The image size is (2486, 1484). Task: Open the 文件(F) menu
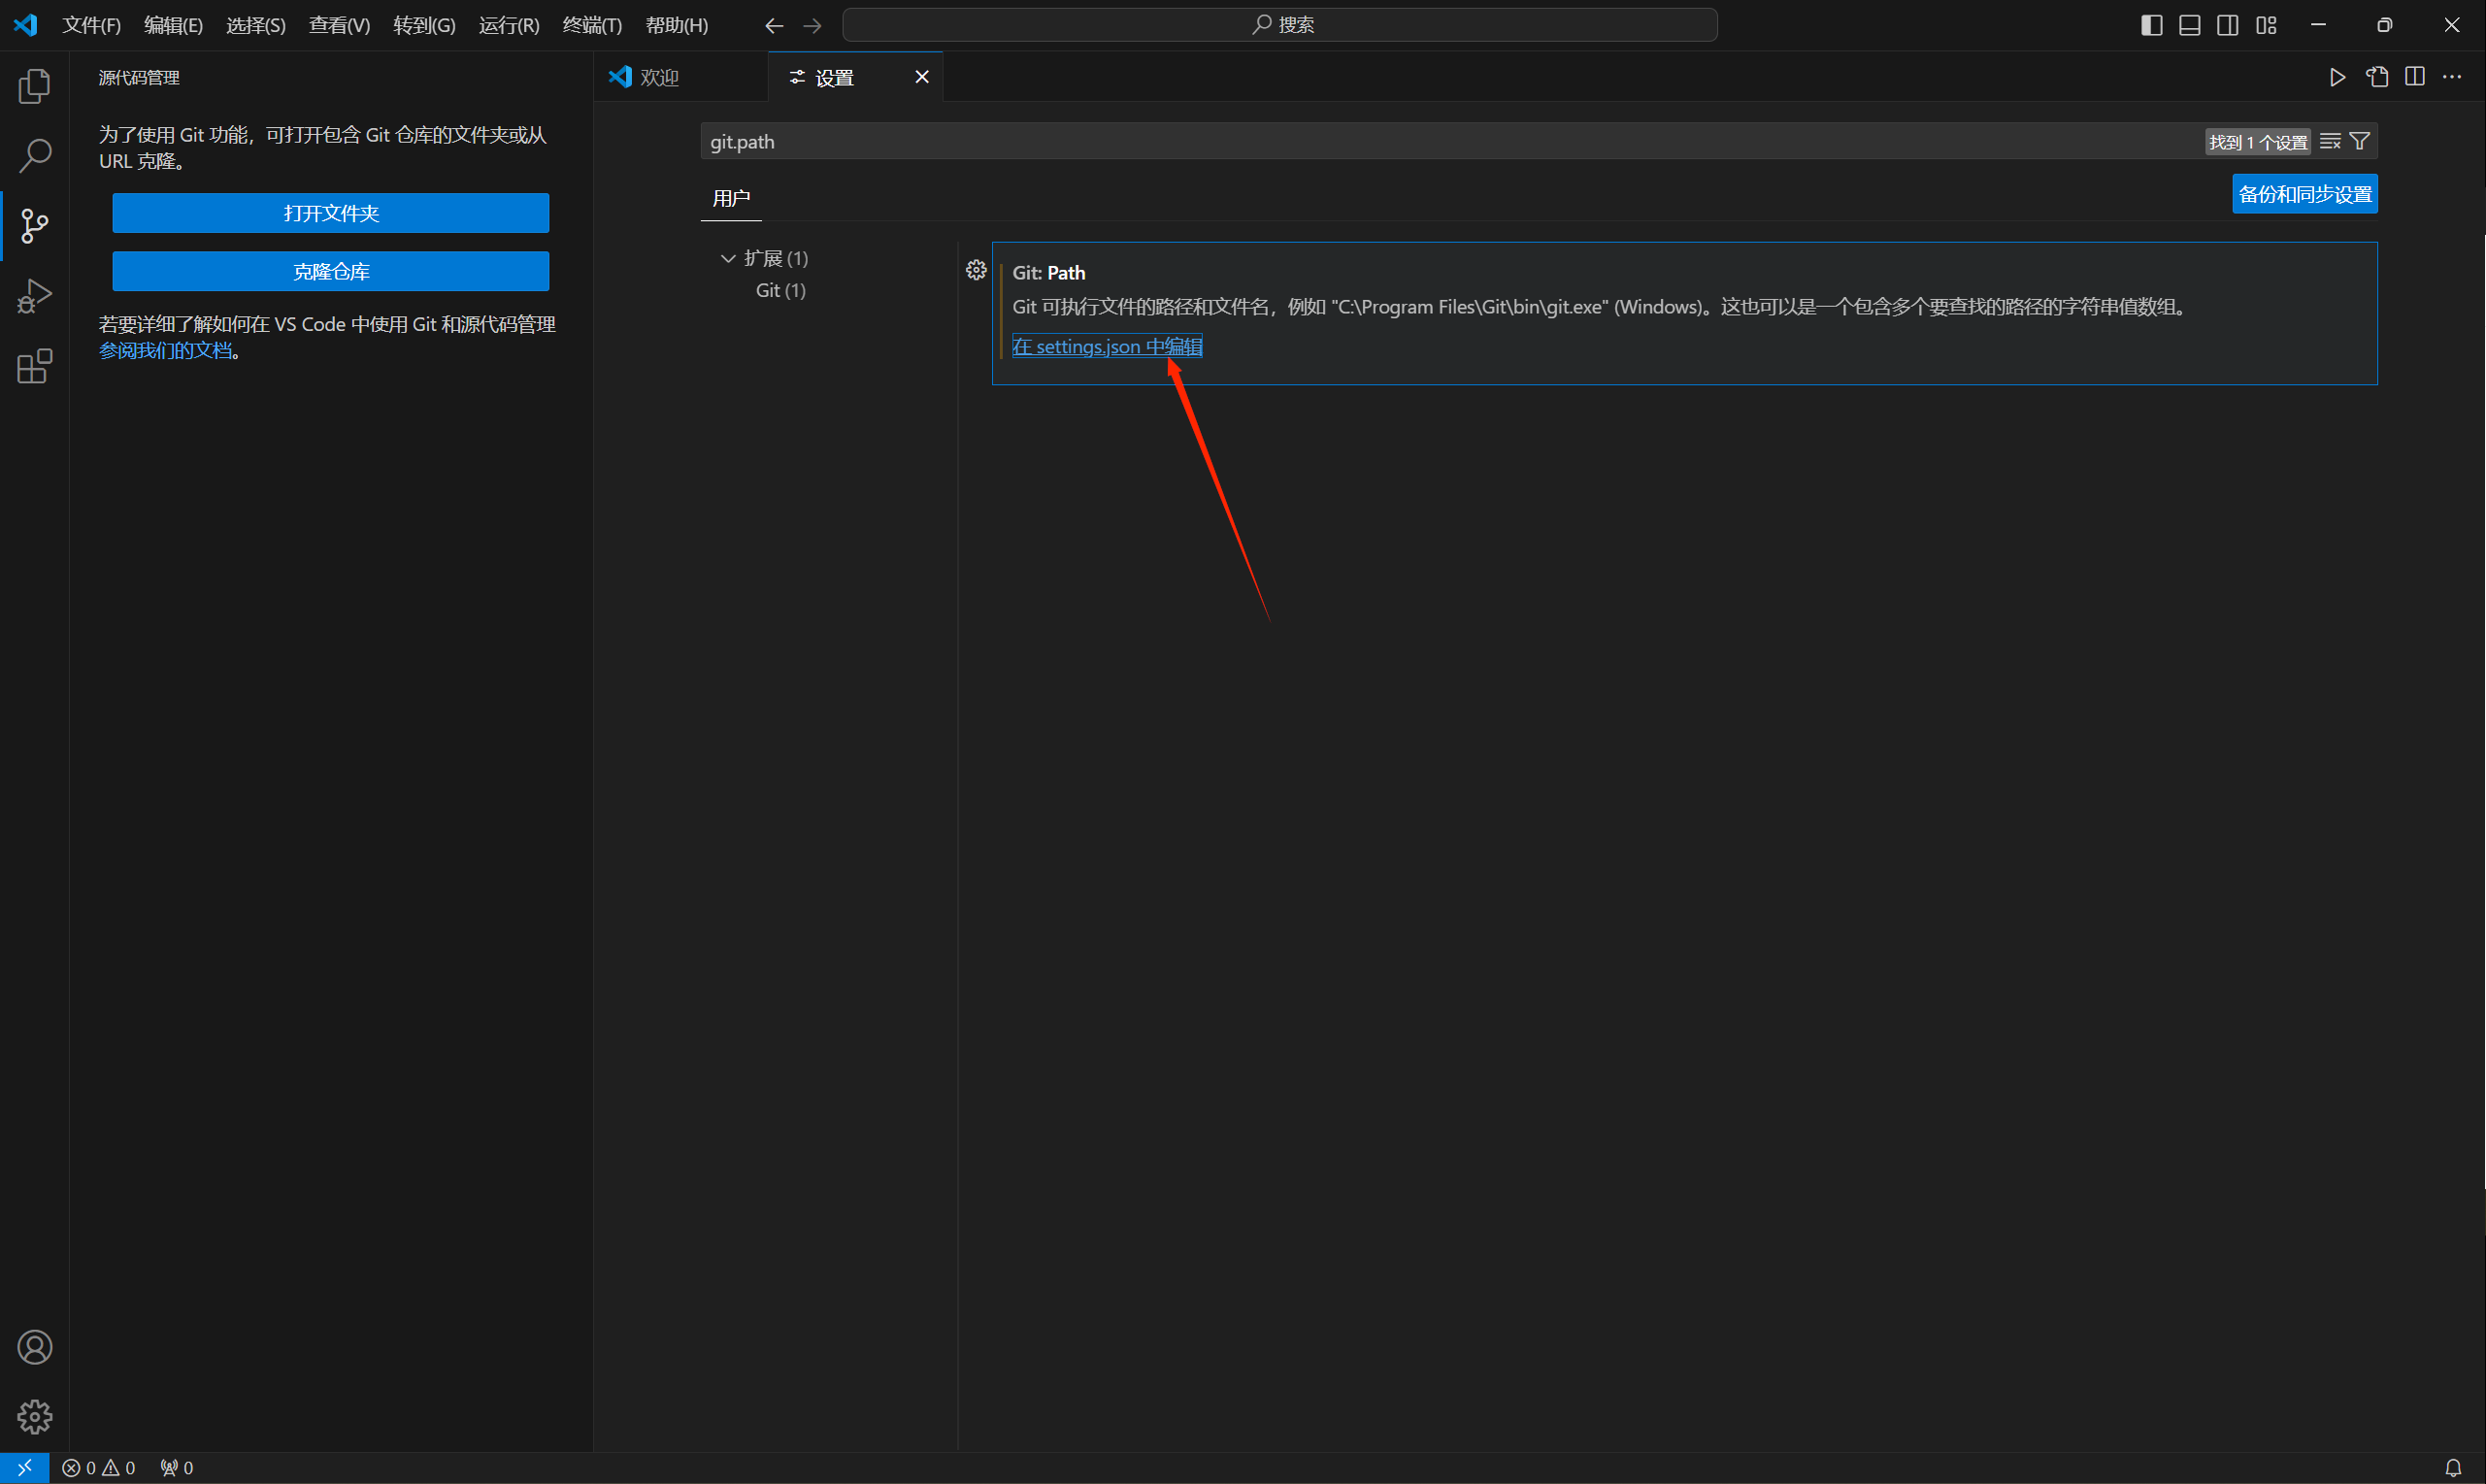coord(91,25)
